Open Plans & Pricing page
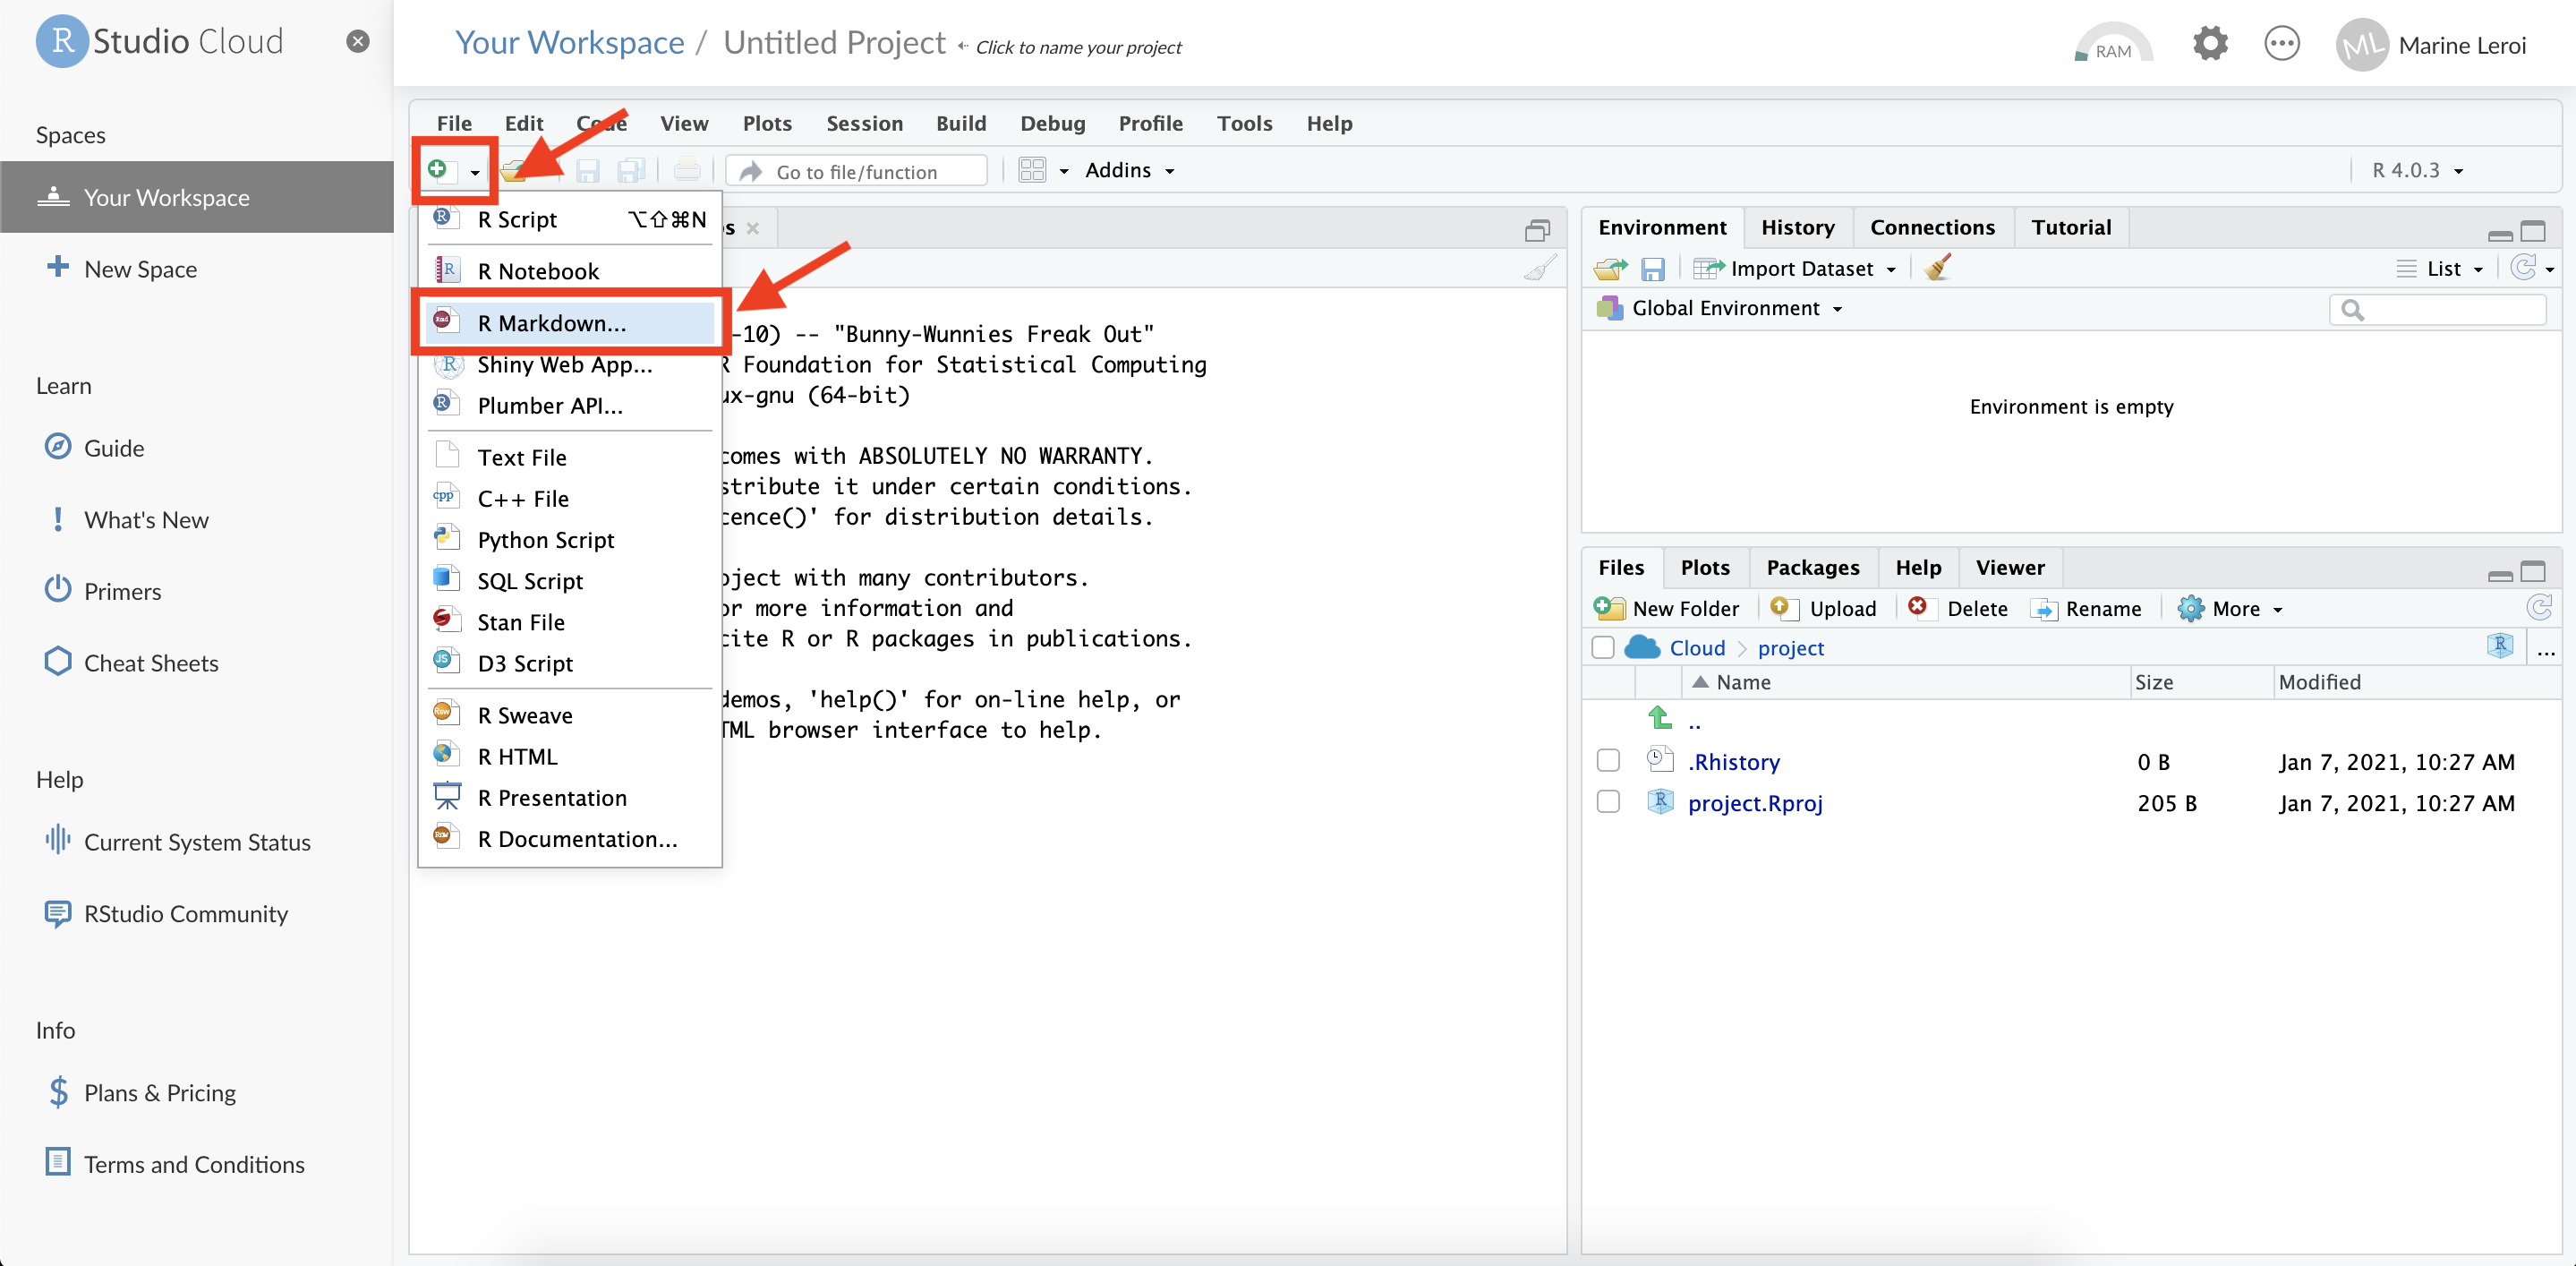This screenshot has height=1266, width=2576. pyautogui.click(x=160, y=1092)
